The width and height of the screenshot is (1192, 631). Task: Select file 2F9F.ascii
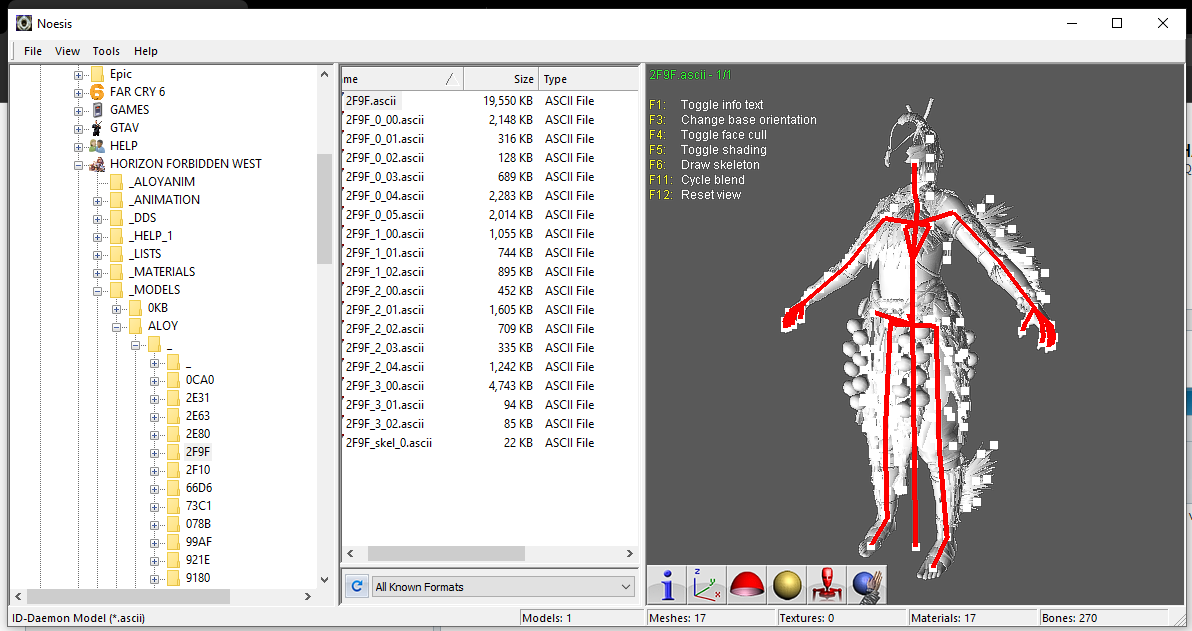(x=371, y=100)
